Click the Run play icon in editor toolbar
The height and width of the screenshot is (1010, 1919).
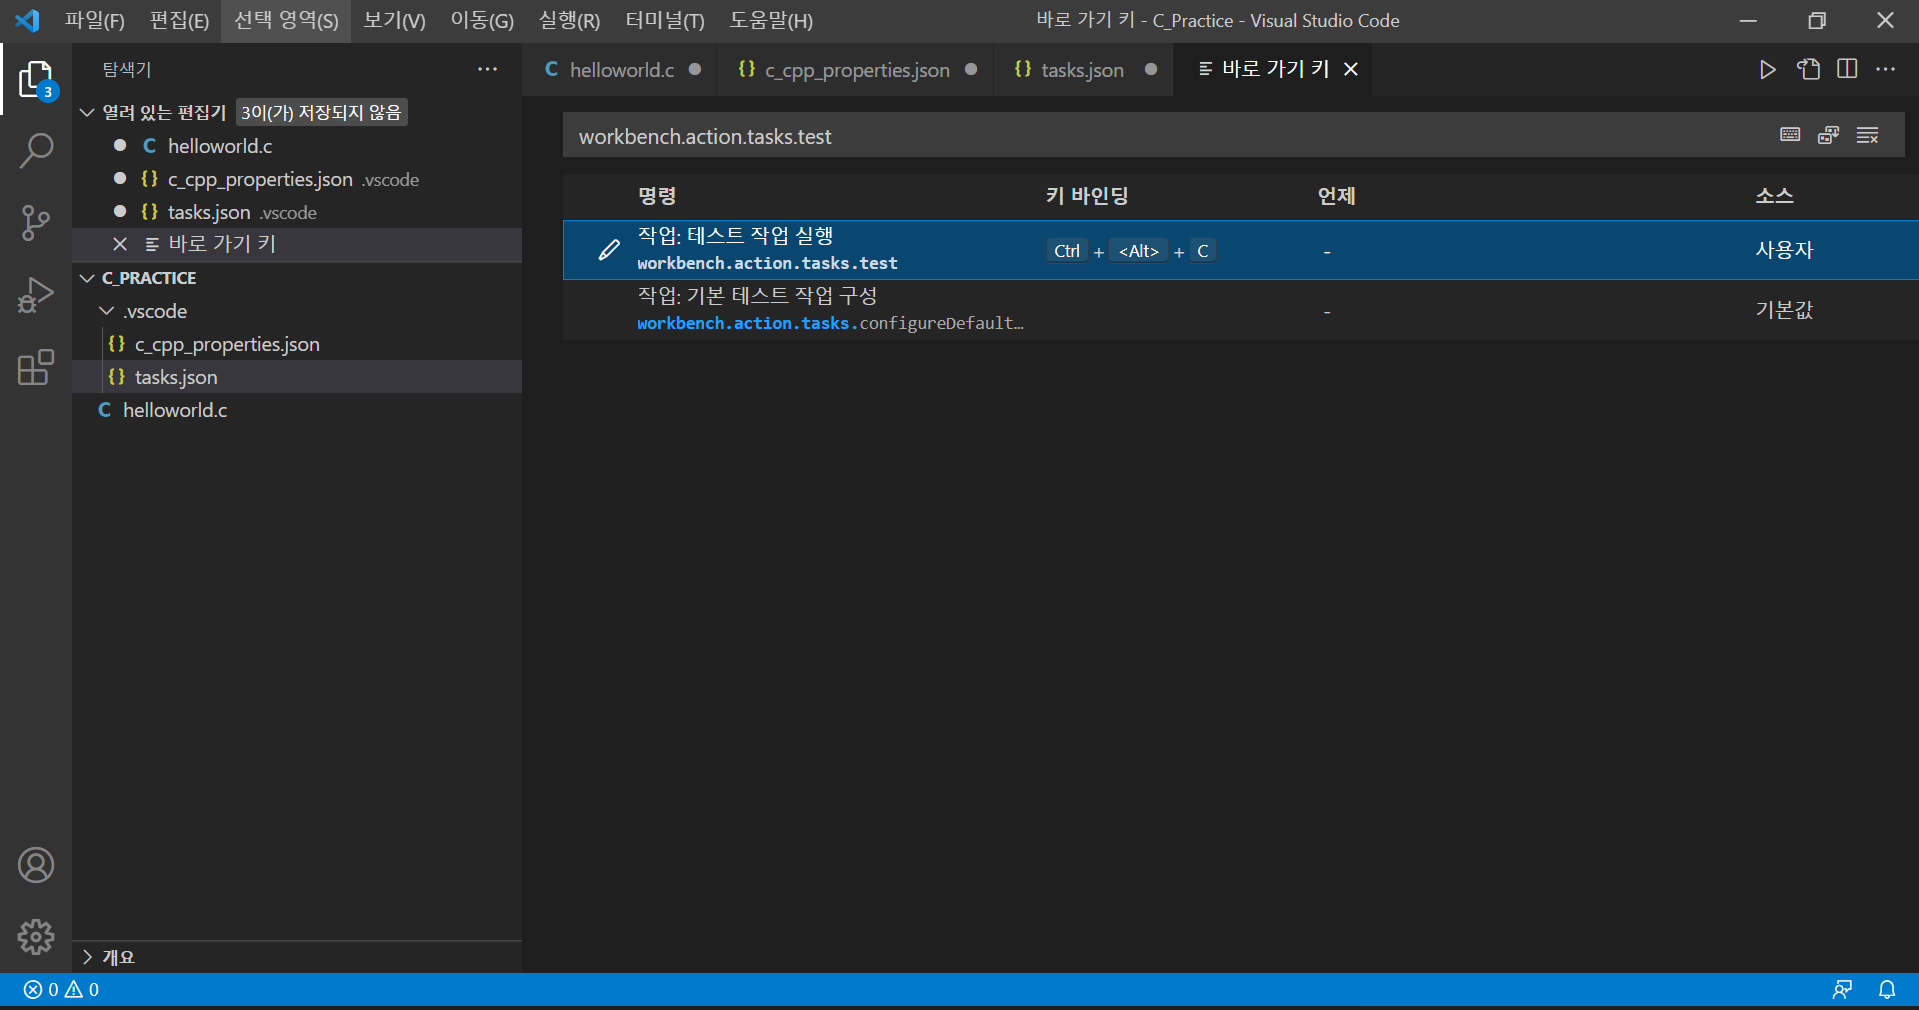[x=1768, y=69]
